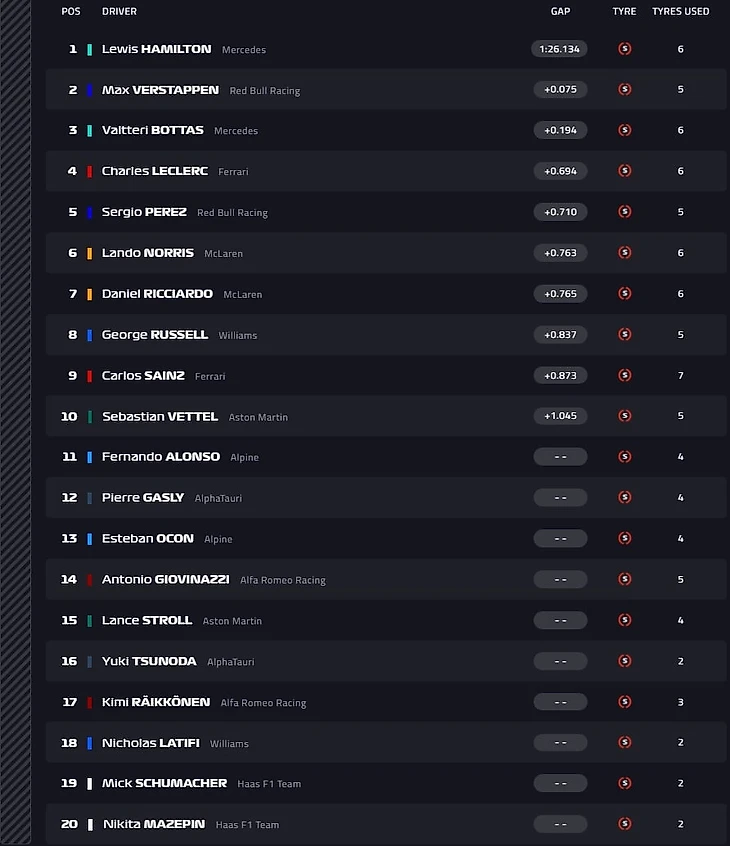
Task: Click the DRIVER column header
Action: [x=119, y=12]
